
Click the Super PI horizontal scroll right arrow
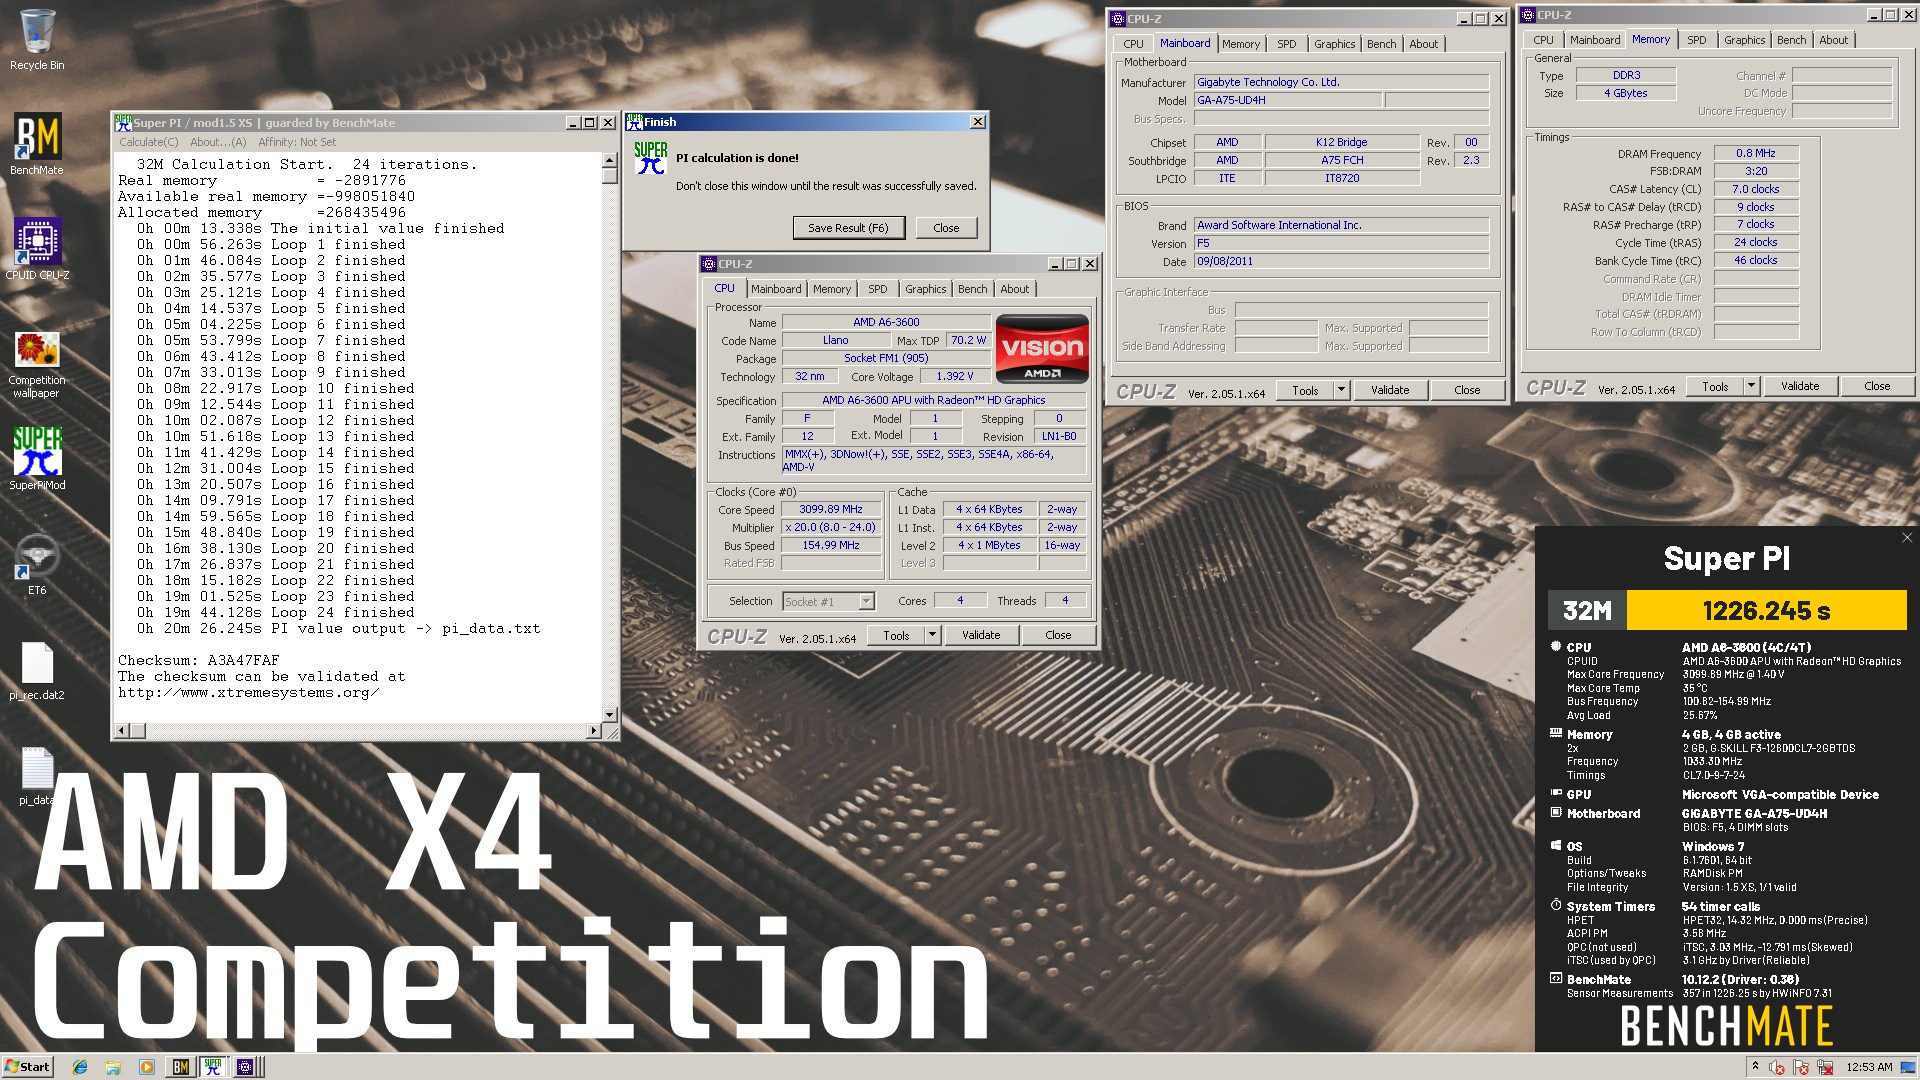[x=594, y=731]
